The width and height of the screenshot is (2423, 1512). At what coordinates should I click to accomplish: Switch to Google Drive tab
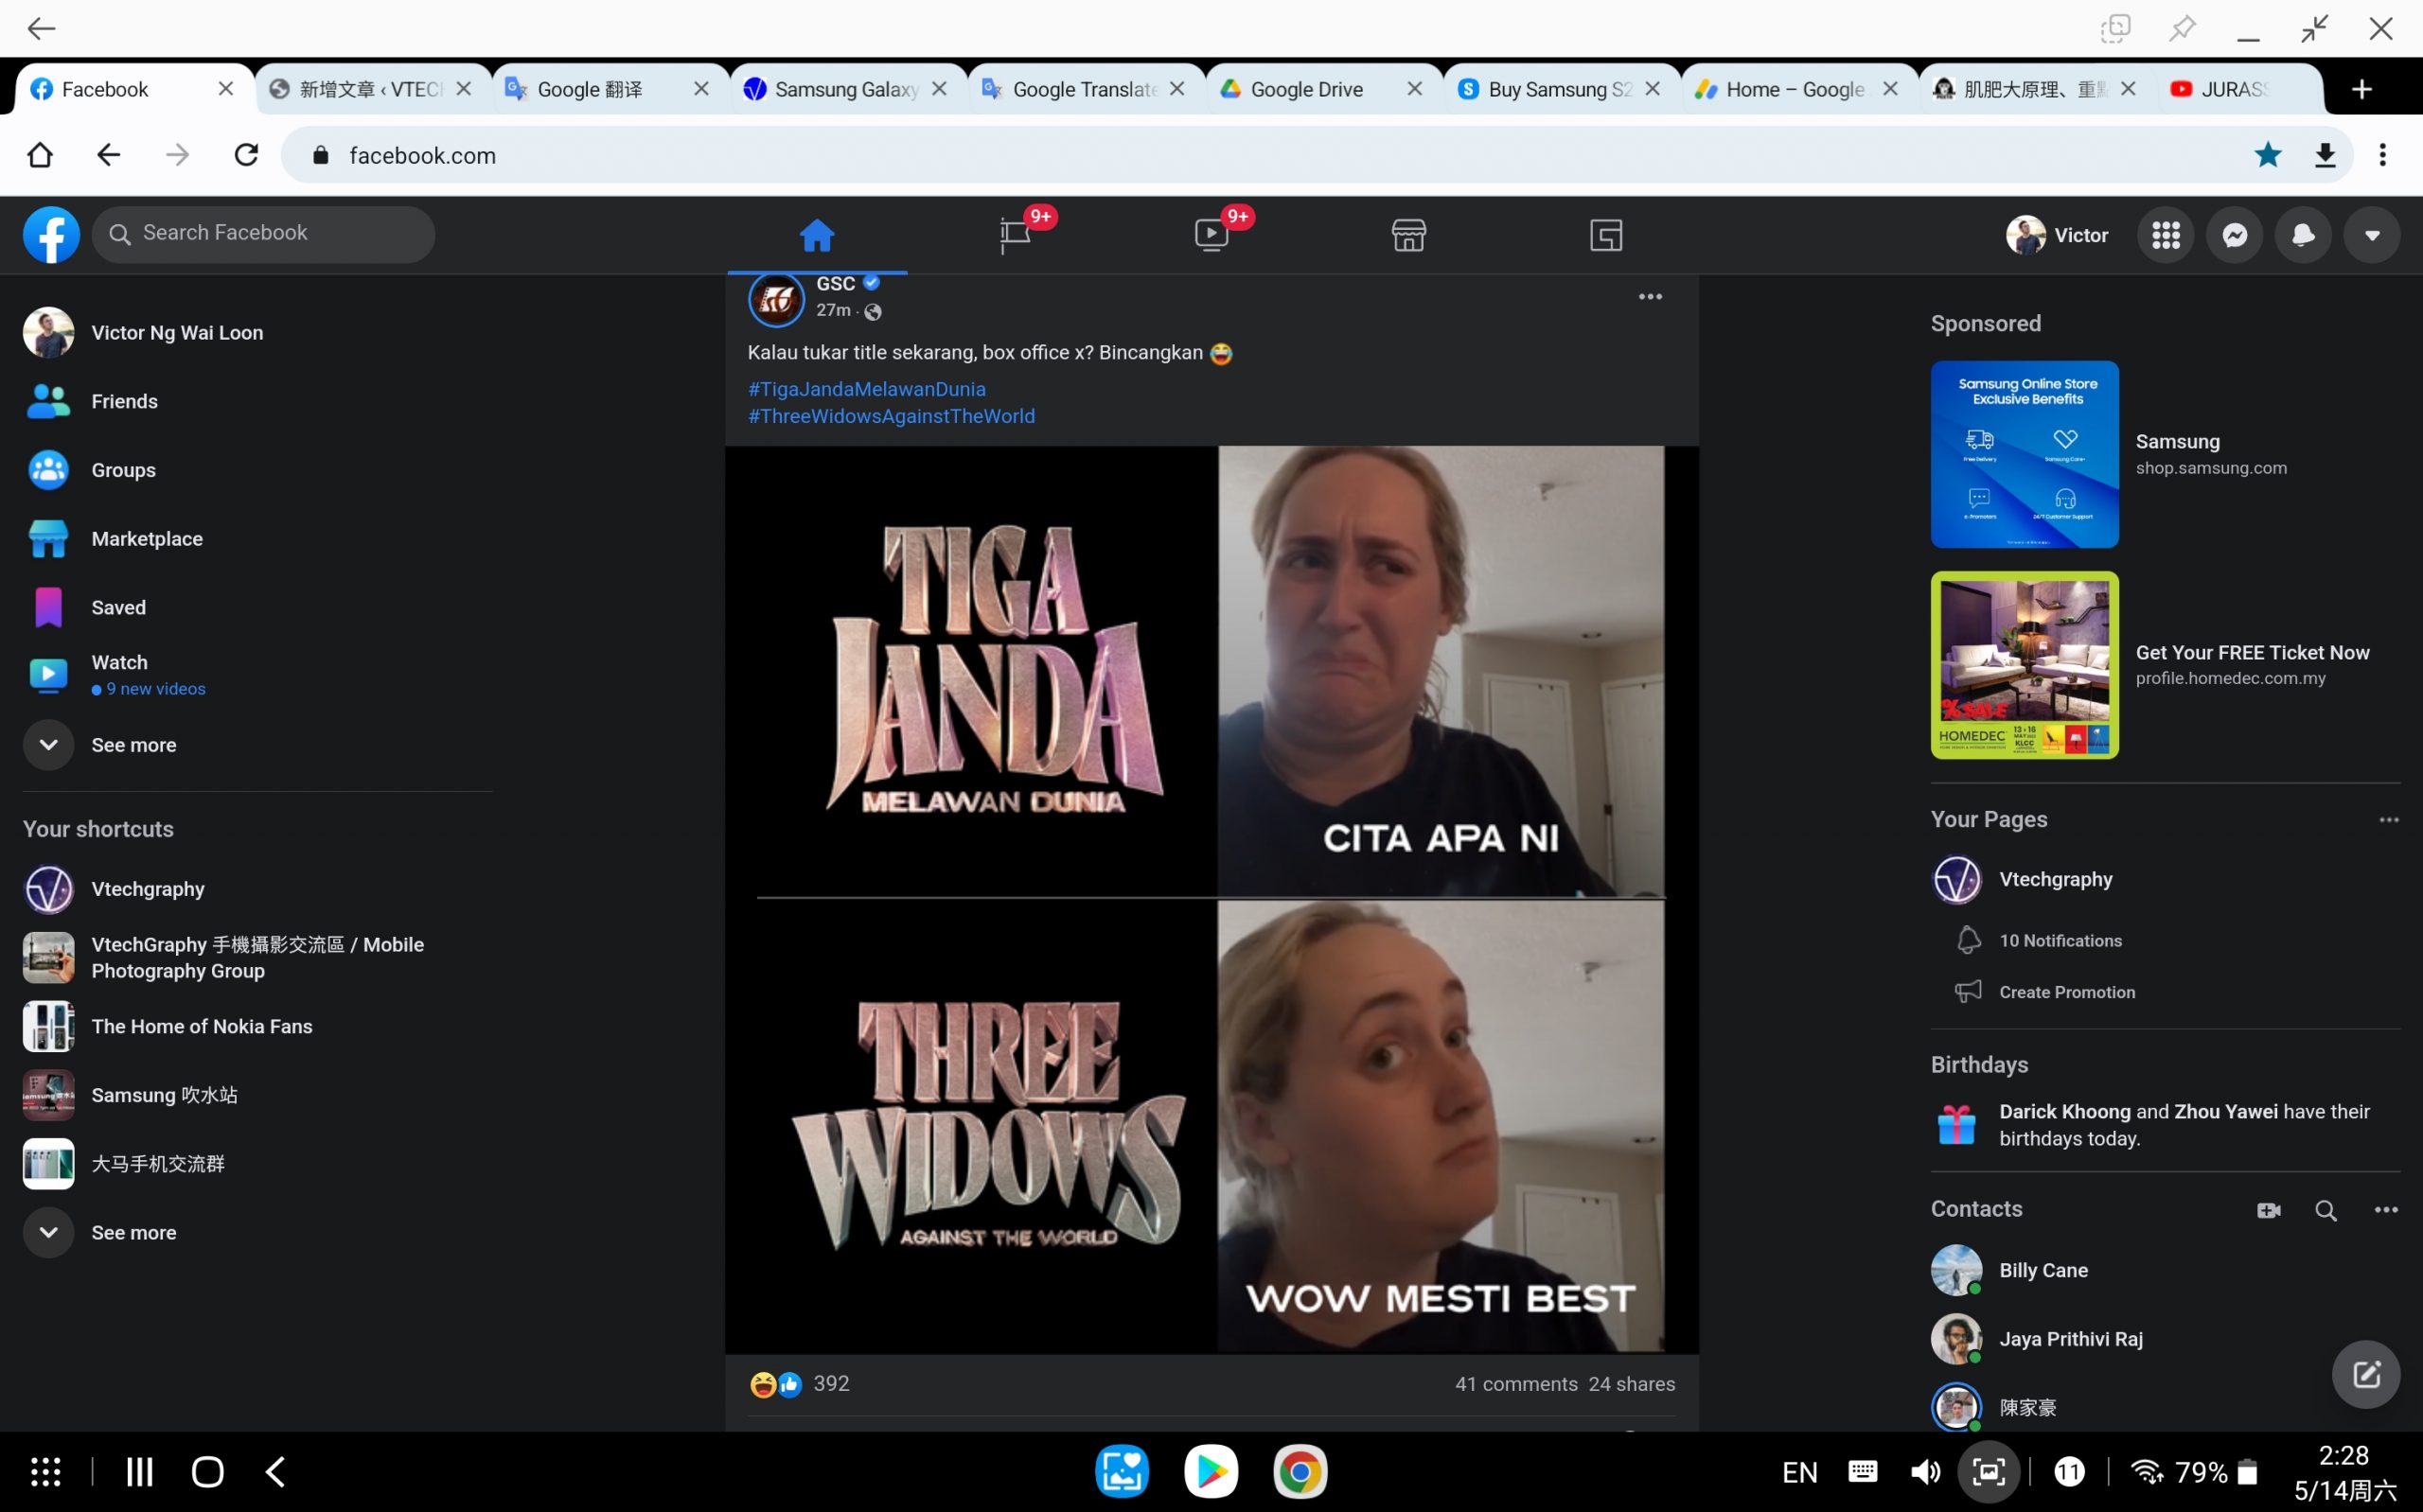[x=1306, y=89]
